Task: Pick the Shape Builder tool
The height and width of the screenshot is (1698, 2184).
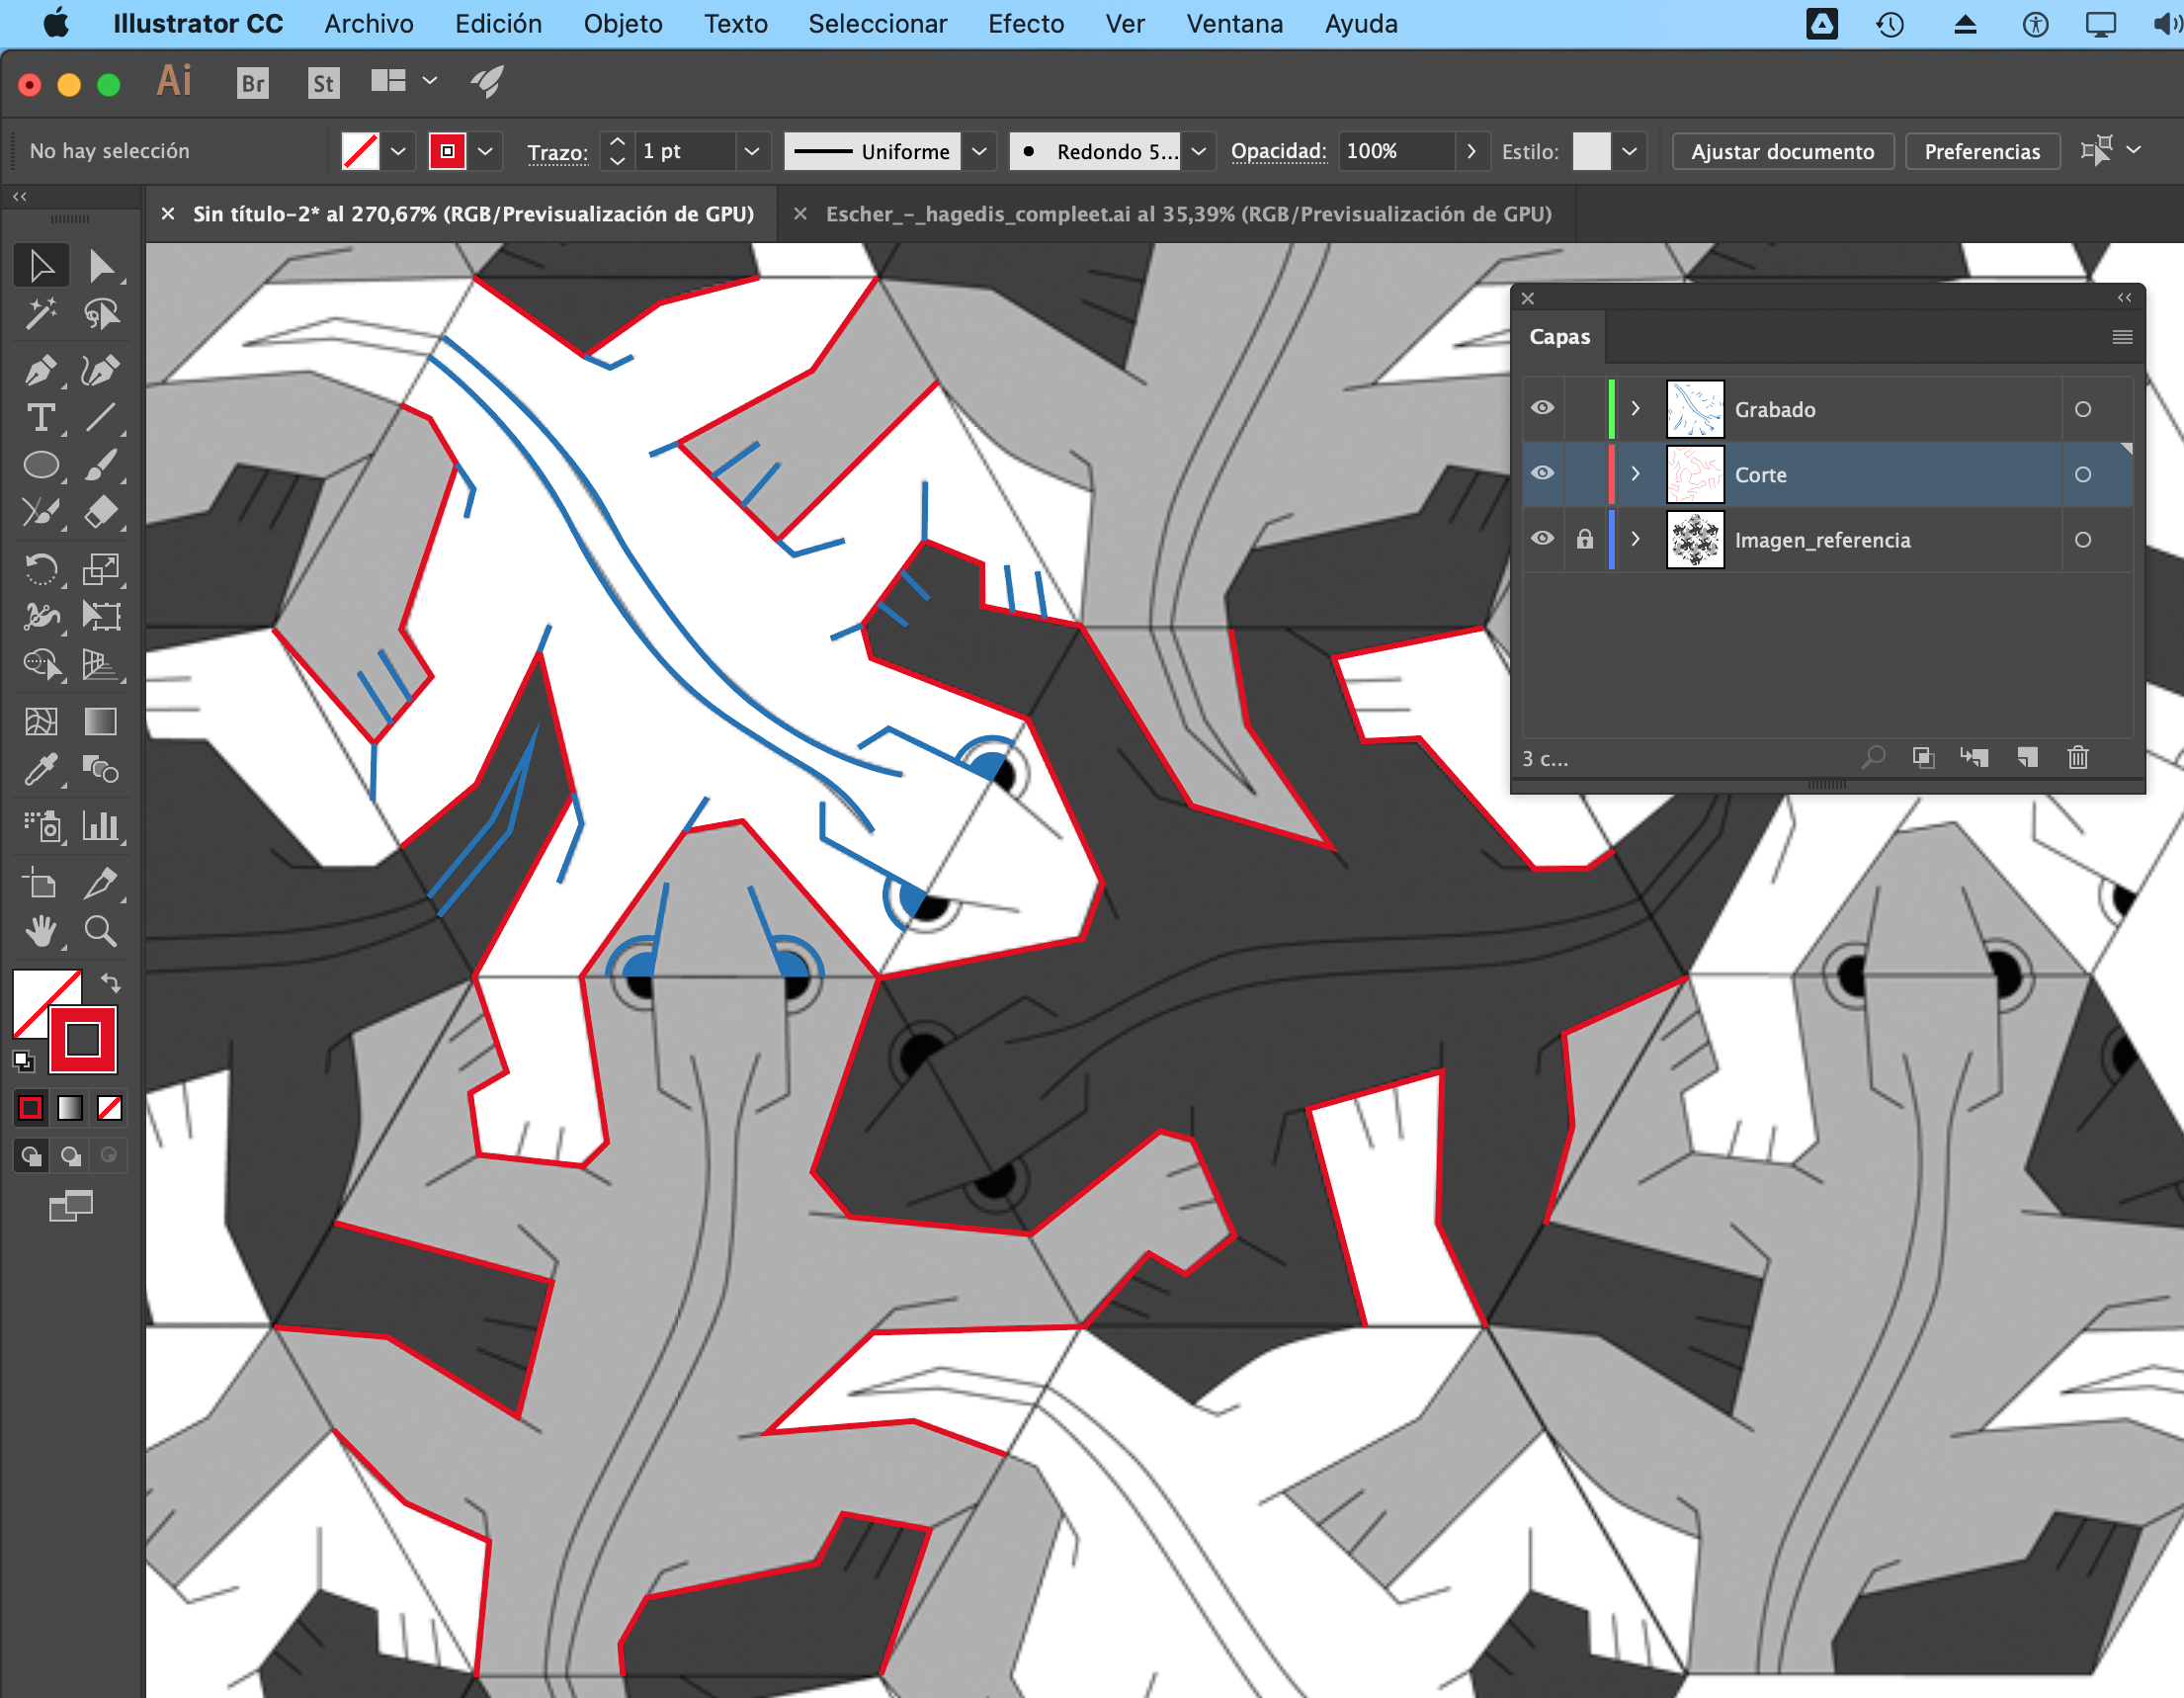Action: click(x=41, y=664)
